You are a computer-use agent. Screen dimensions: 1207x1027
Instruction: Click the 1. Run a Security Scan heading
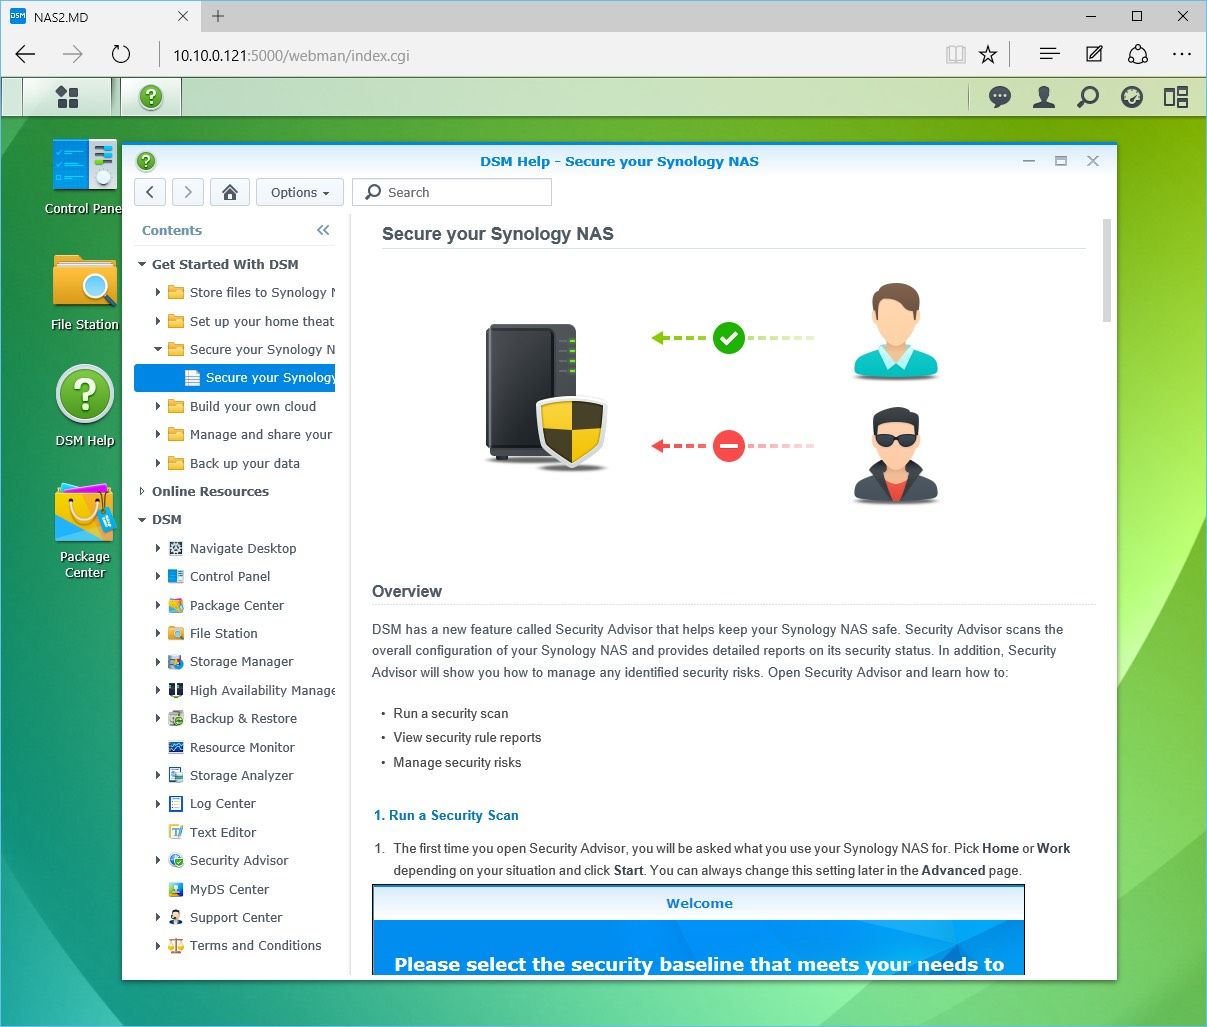coord(446,815)
